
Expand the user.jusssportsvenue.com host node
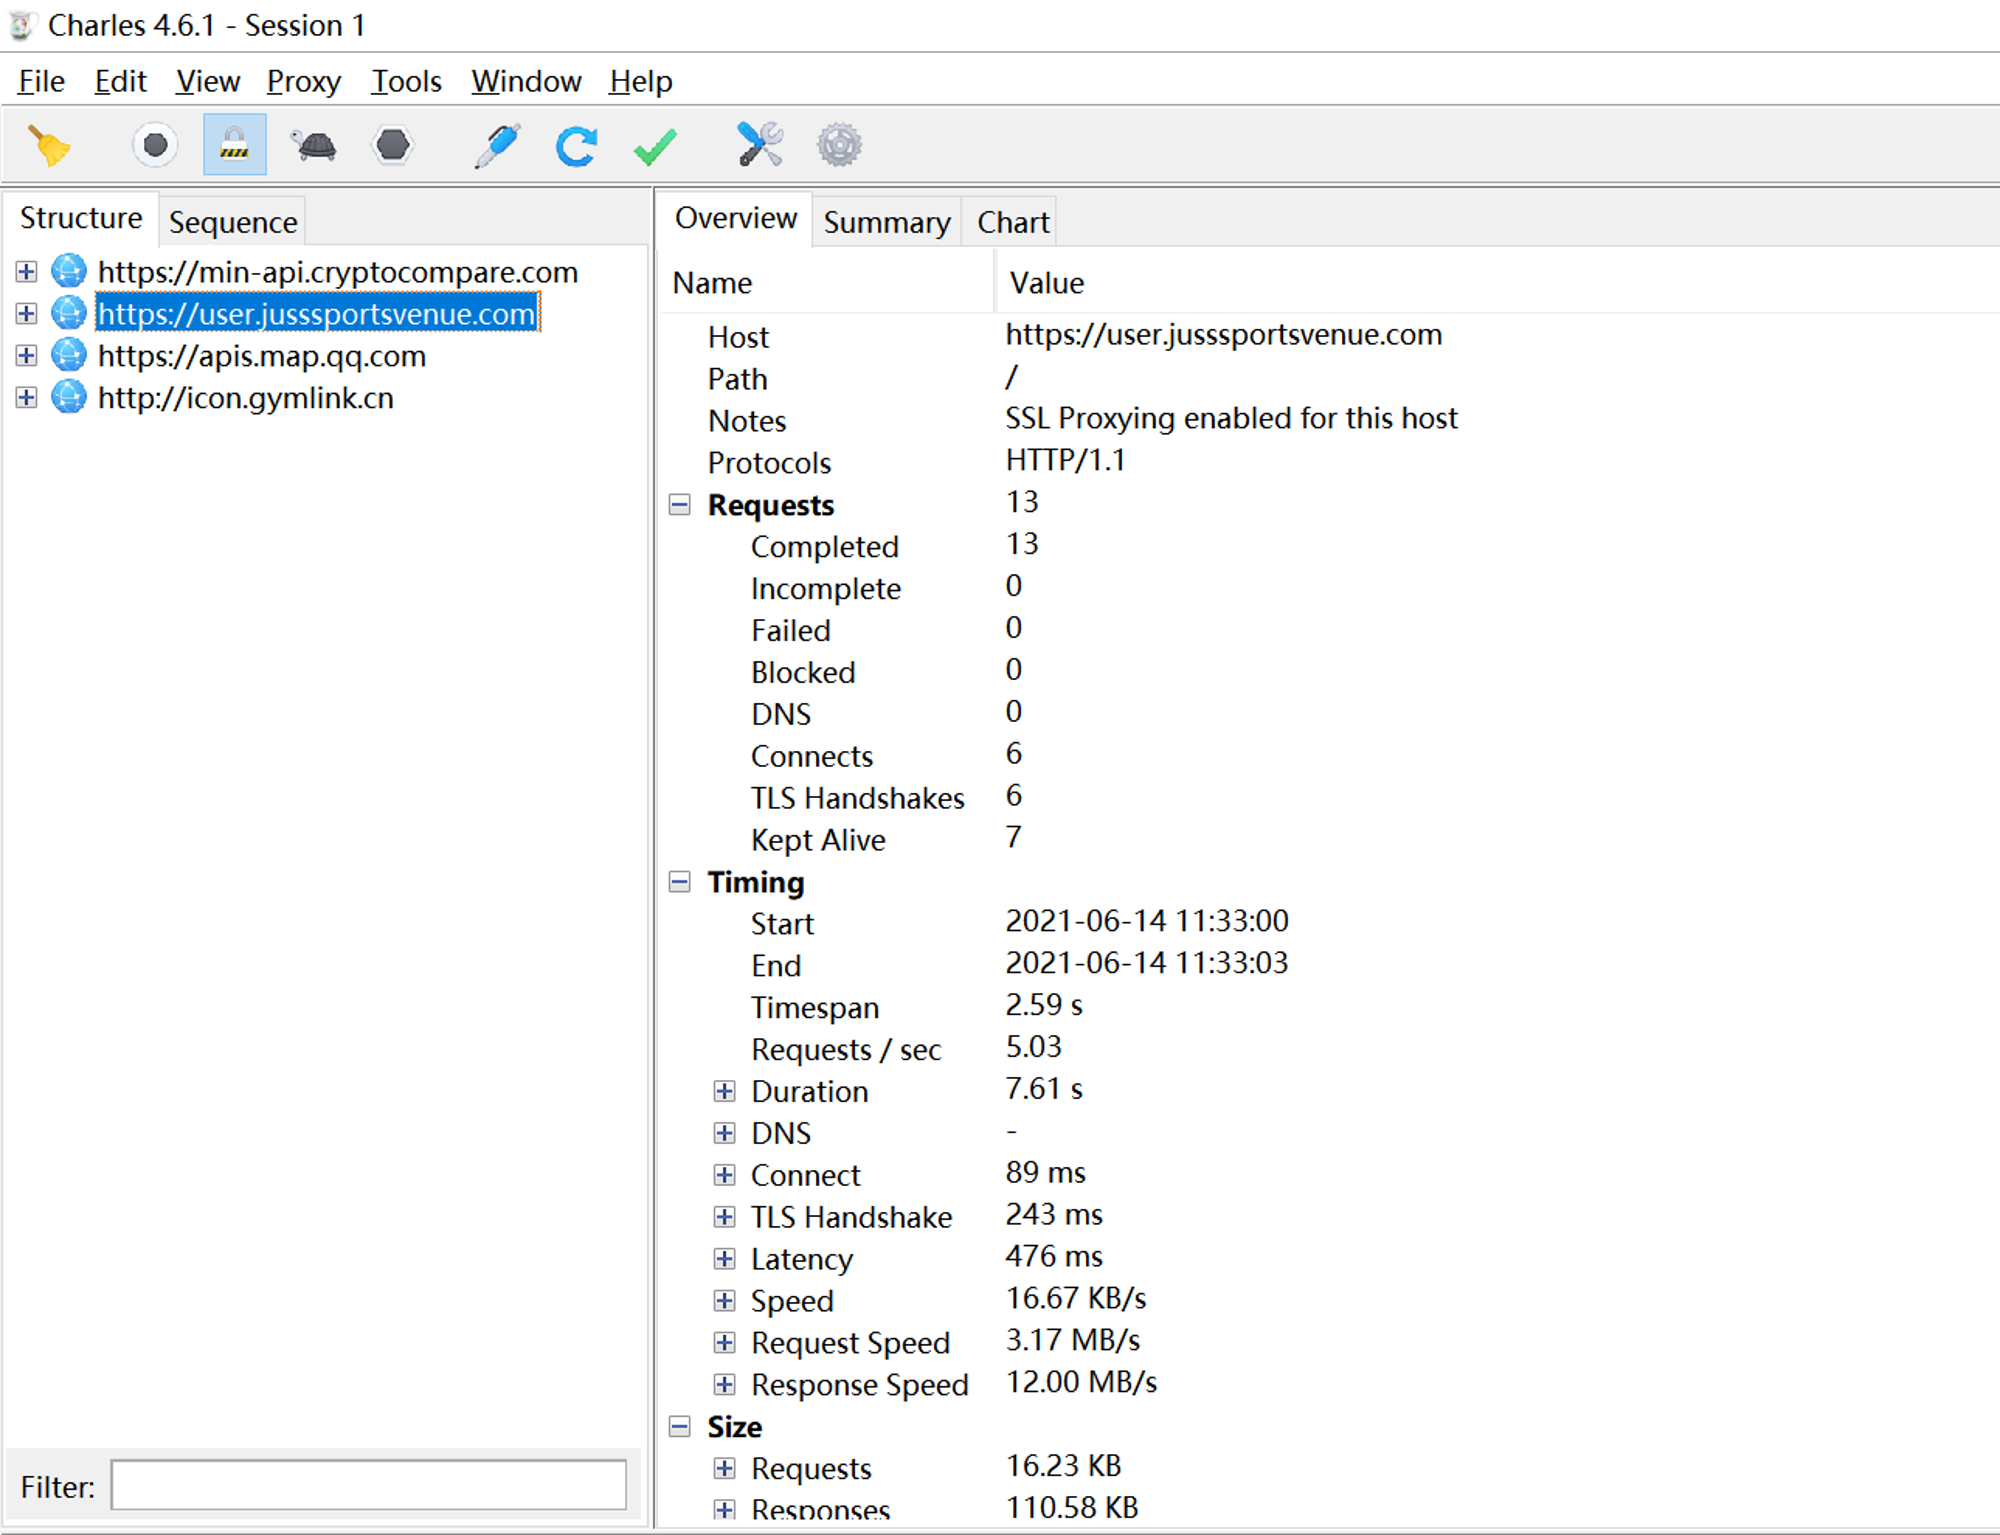[x=27, y=314]
